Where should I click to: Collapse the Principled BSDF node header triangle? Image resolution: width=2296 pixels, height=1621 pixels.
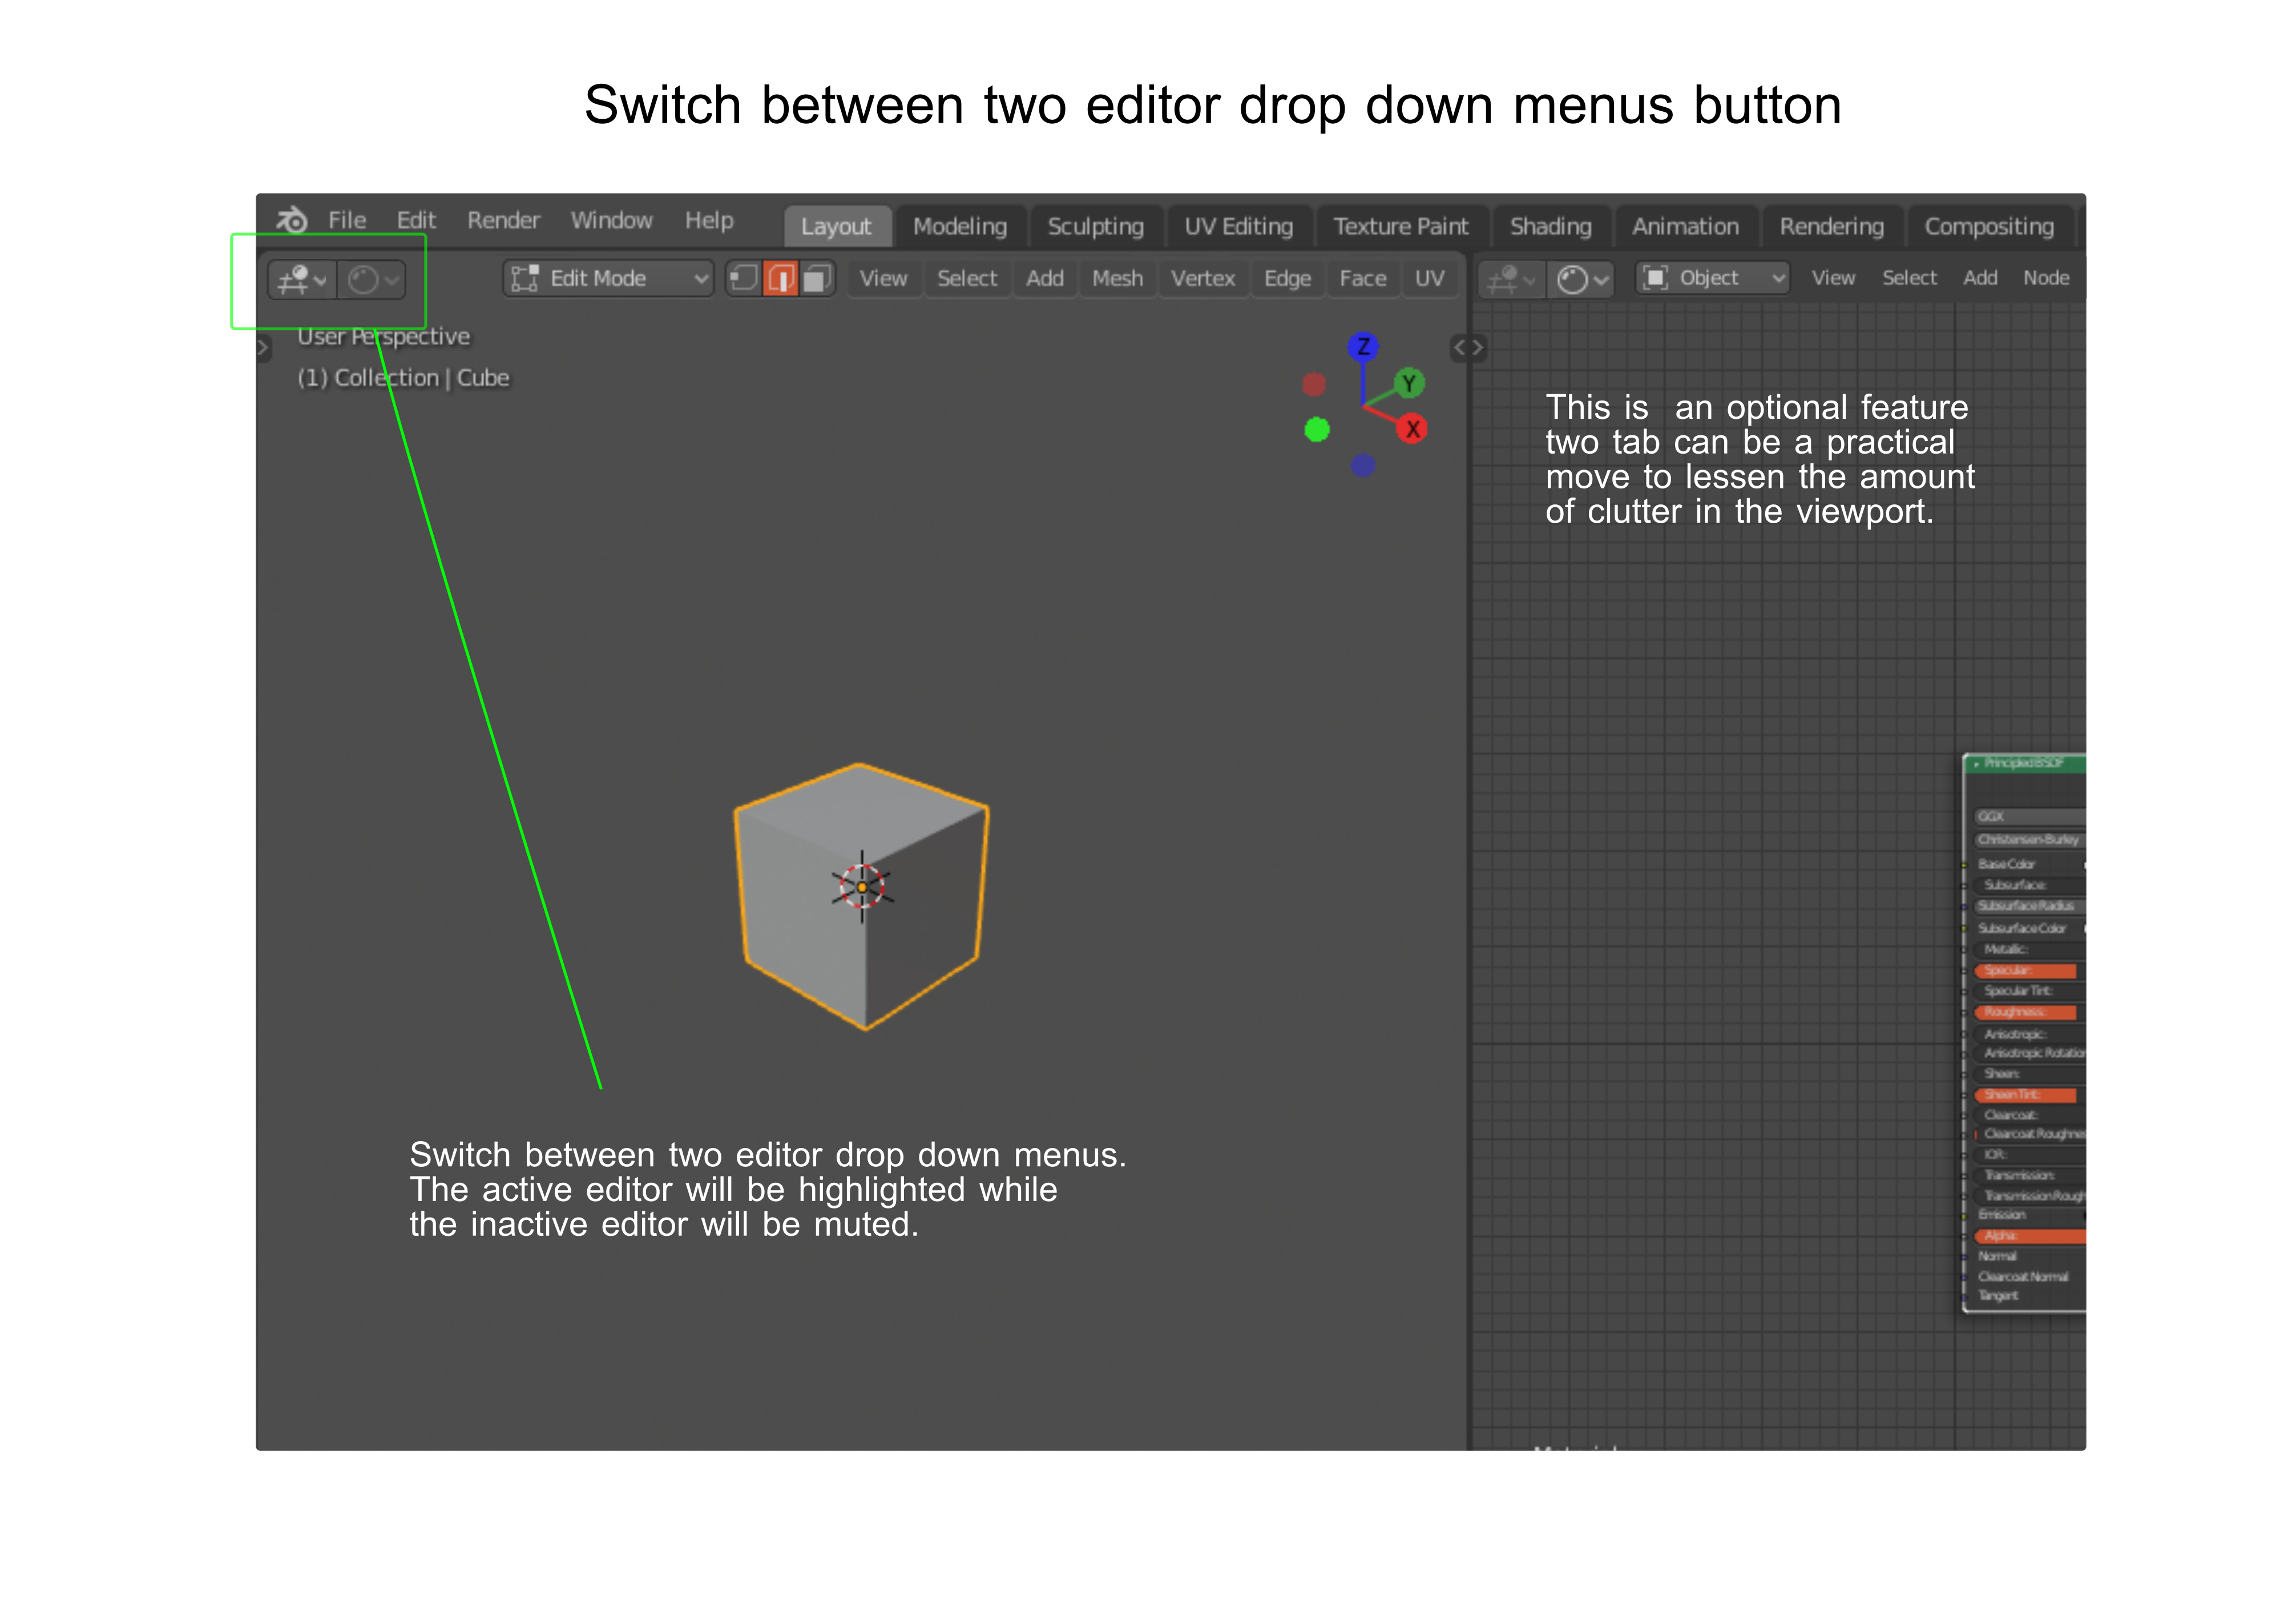click(x=1976, y=764)
